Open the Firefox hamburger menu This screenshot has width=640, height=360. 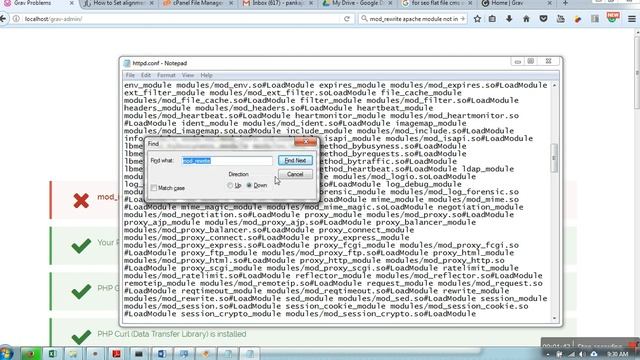point(631,19)
